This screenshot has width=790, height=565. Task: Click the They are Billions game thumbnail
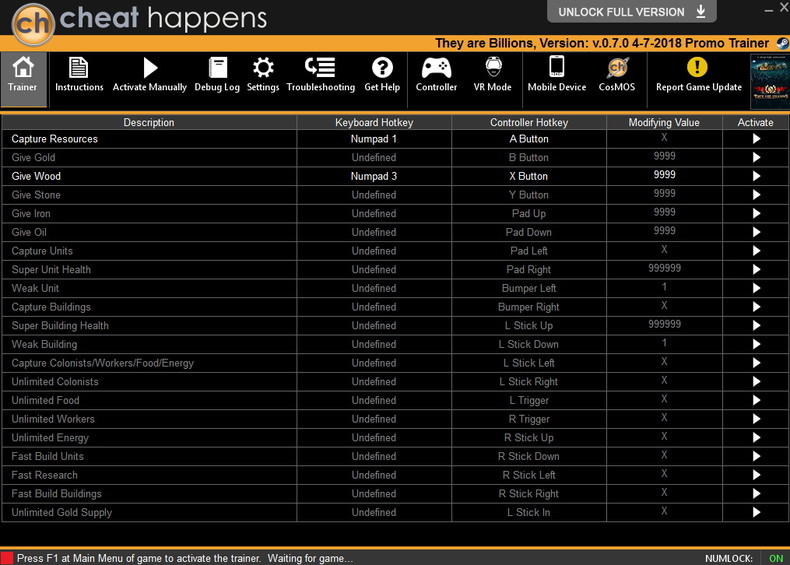pyautogui.click(x=770, y=82)
